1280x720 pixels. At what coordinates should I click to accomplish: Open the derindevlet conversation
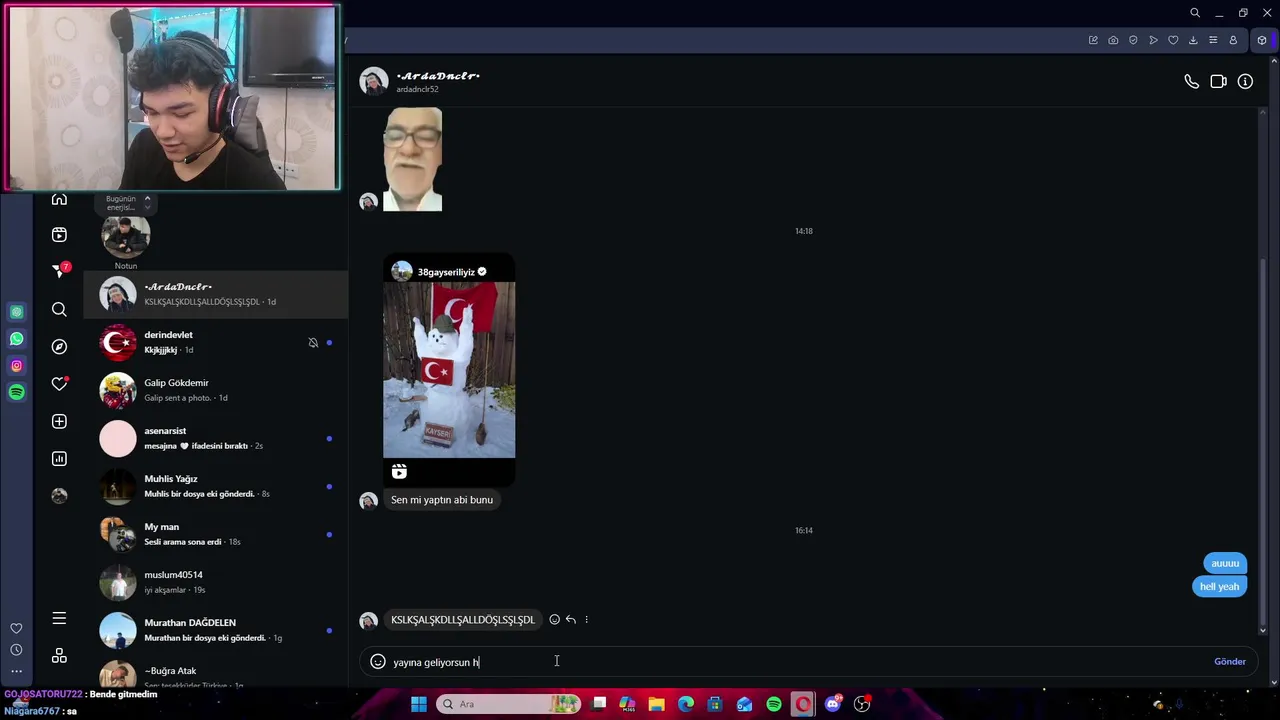[x=216, y=342]
